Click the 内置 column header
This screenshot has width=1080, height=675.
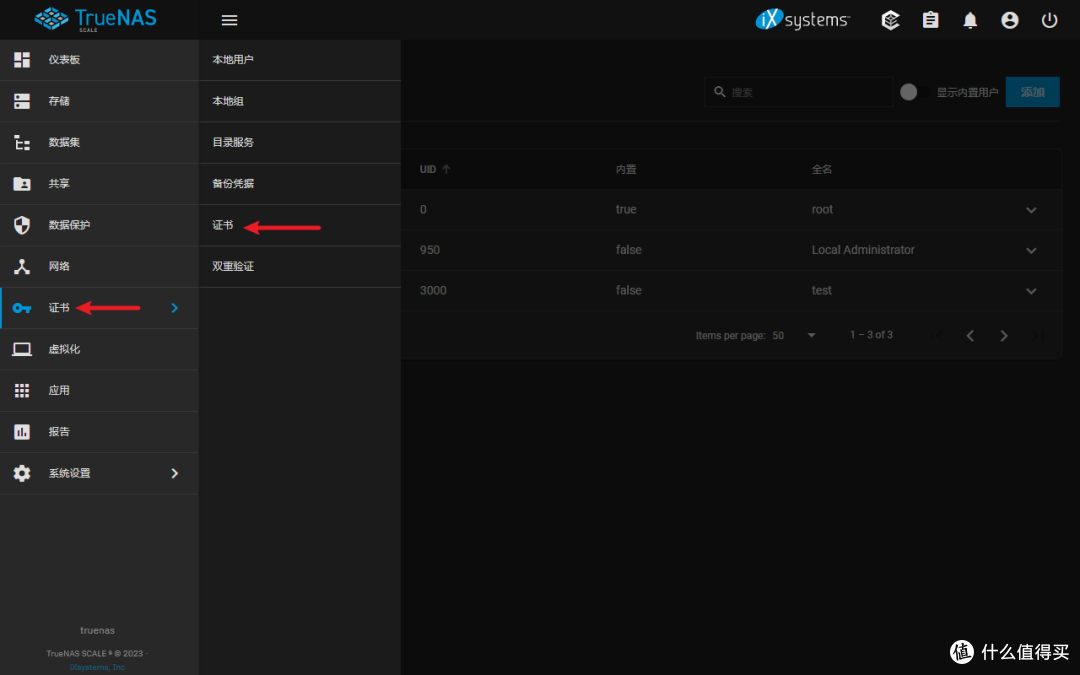625,169
